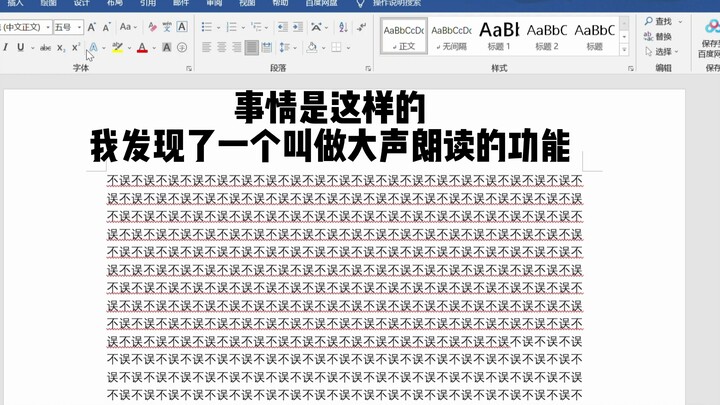The height and width of the screenshot is (405, 720).
Task: Clear all formatting with the eraser icon
Action: click(152, 27)
